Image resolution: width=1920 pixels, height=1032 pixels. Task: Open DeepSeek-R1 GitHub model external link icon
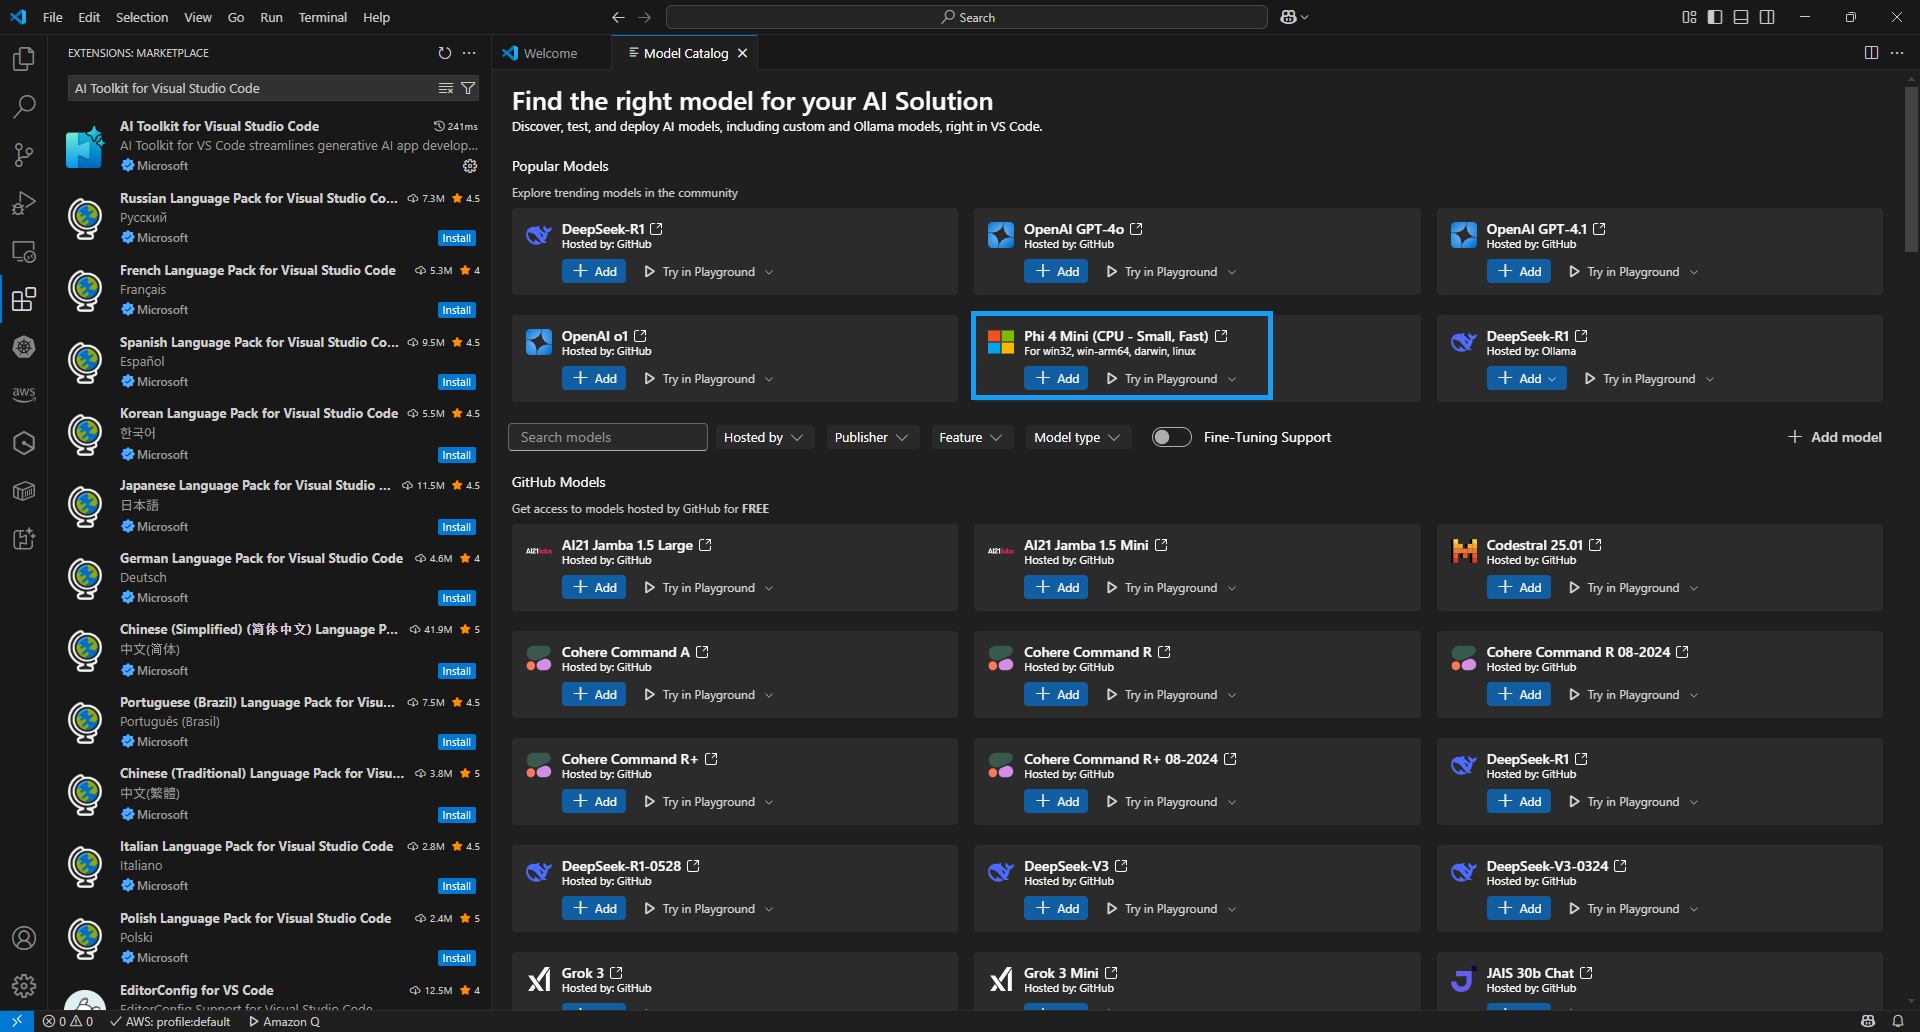(x=657, y=229)
